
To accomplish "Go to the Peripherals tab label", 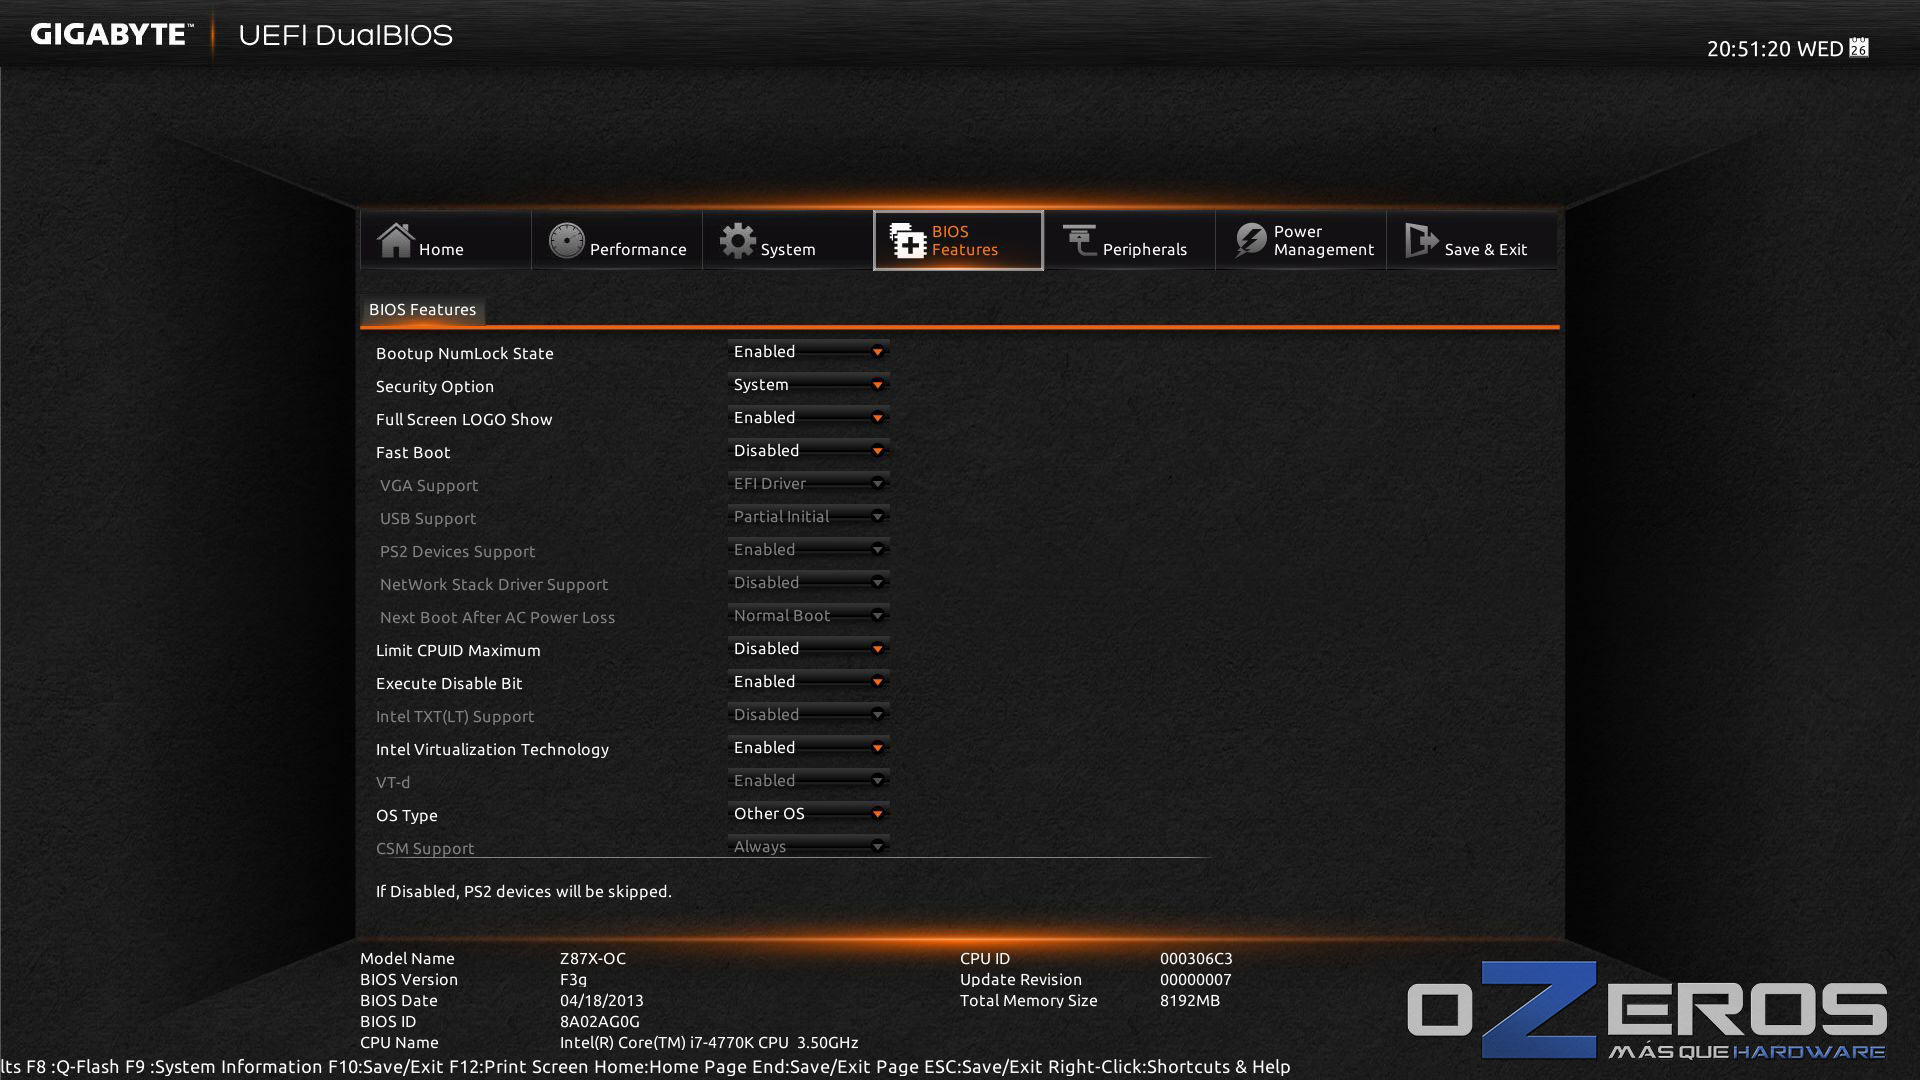I will 1145,249.
